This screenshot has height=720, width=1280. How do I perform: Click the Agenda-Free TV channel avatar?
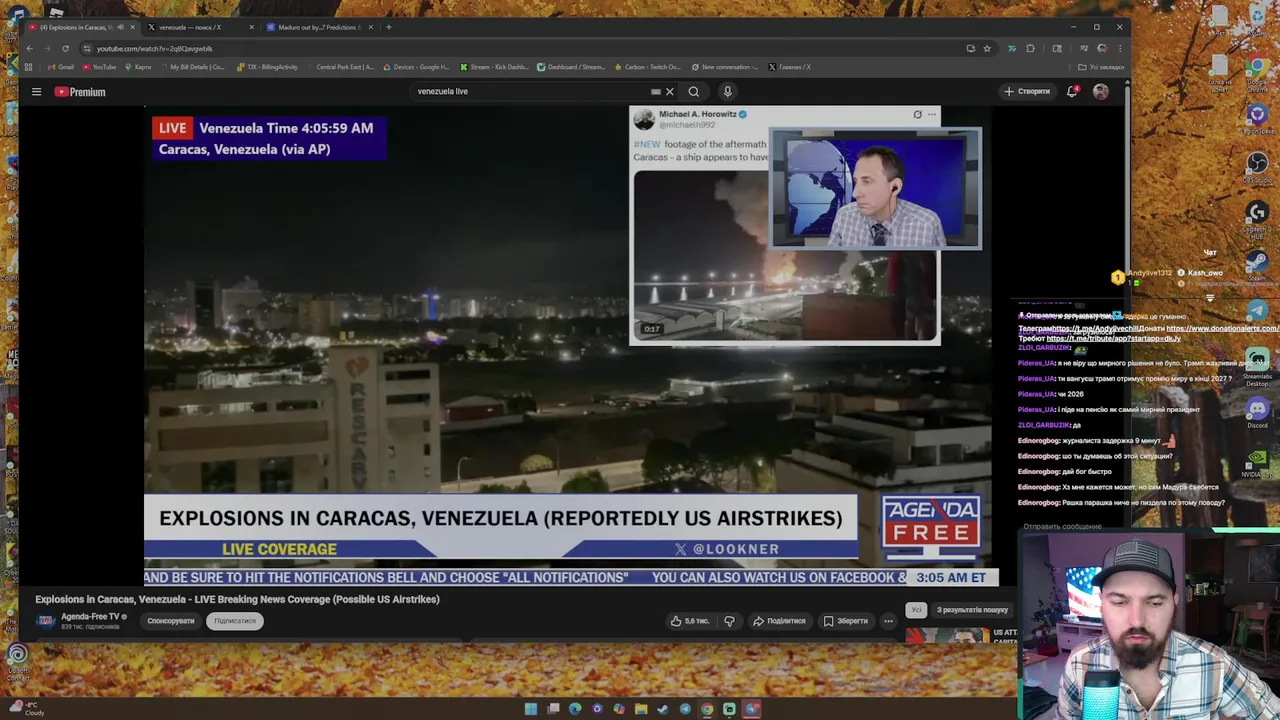pos(45,621)
